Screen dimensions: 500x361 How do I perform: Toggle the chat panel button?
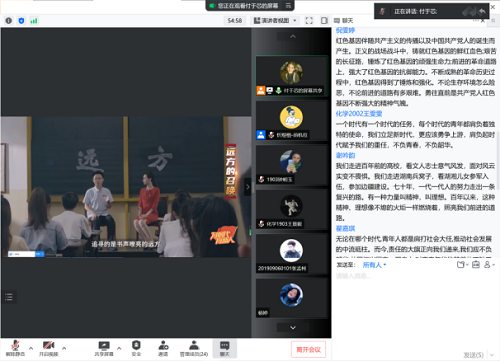click(x=225, y=348)
